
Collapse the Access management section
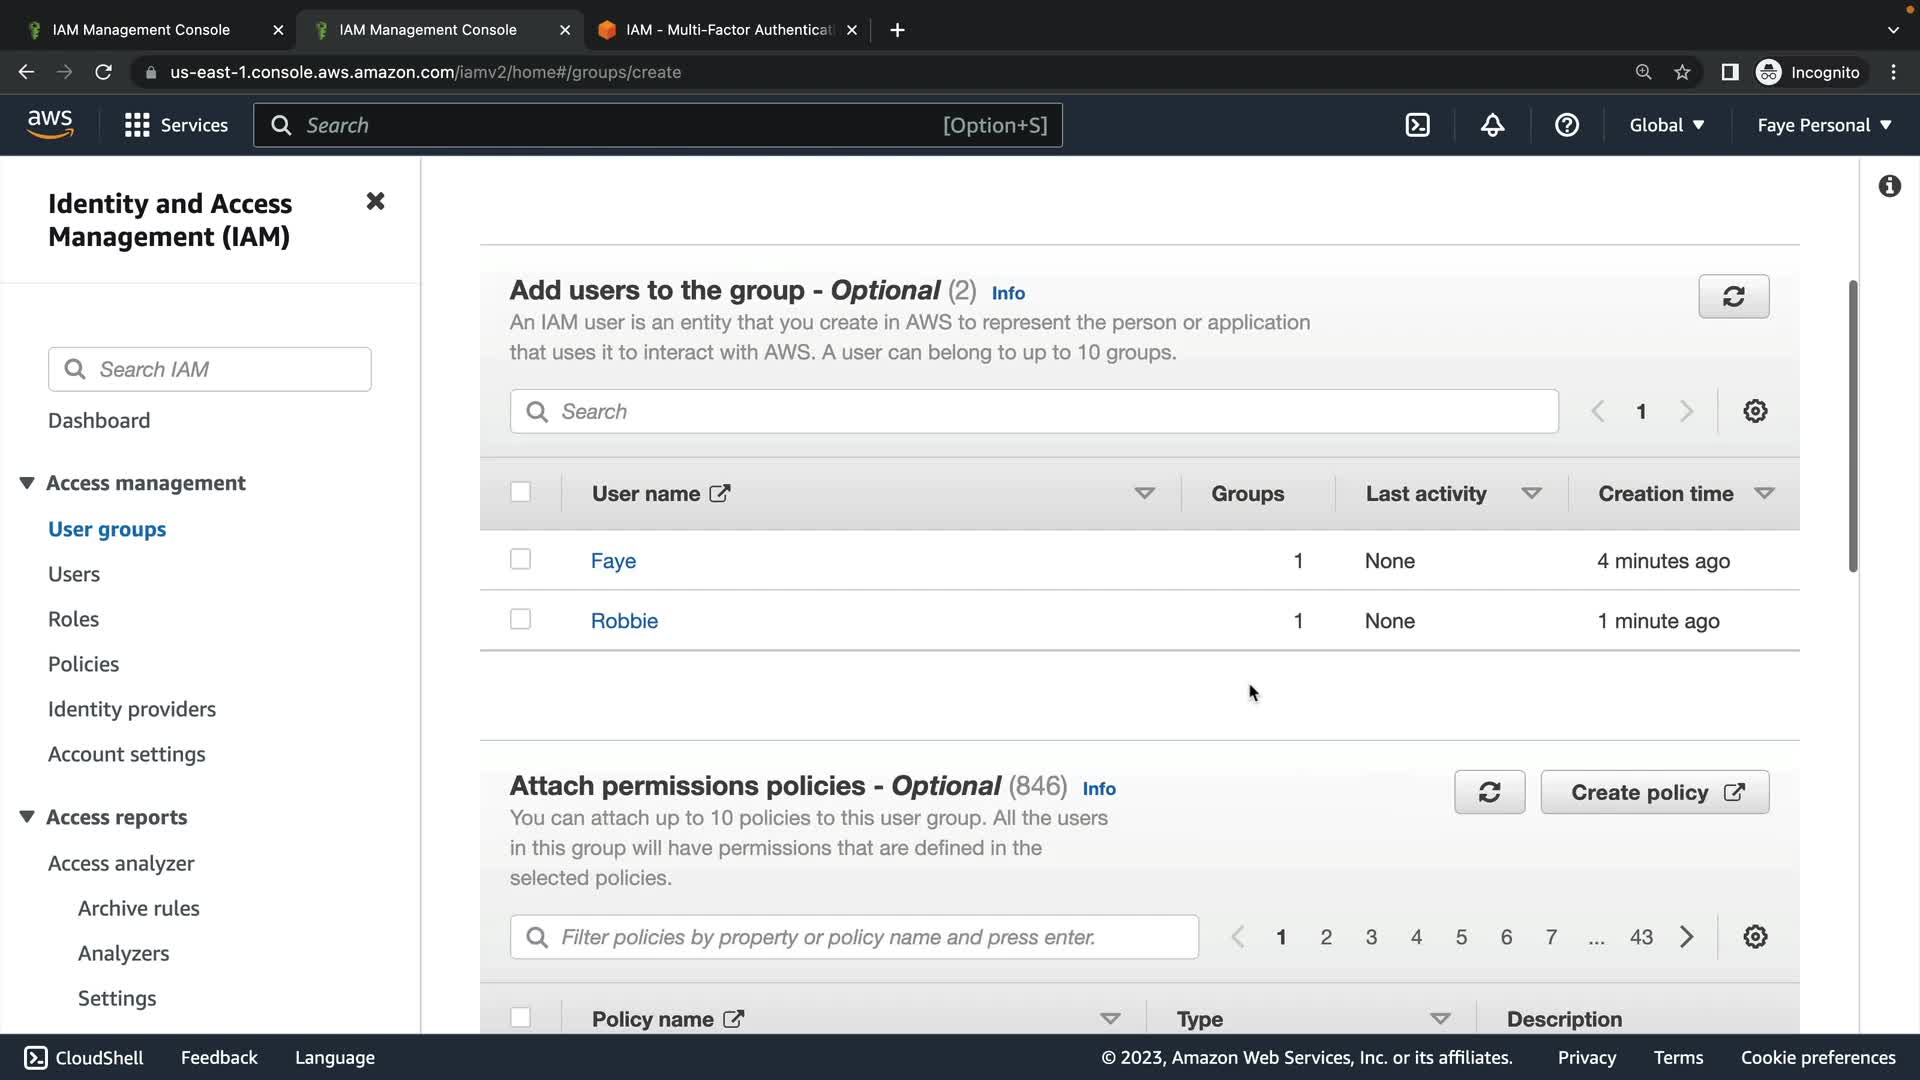tap(27, 483)
